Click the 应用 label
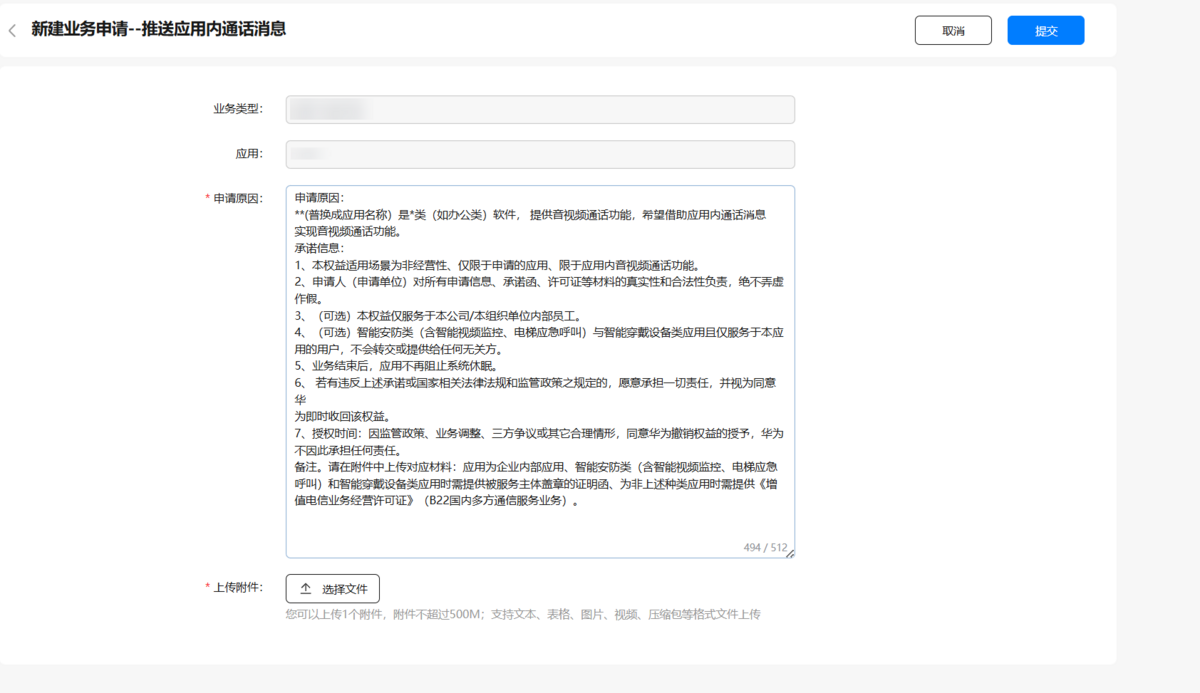The width and height of the screenshot is (1200, 693). coord(248,154)
